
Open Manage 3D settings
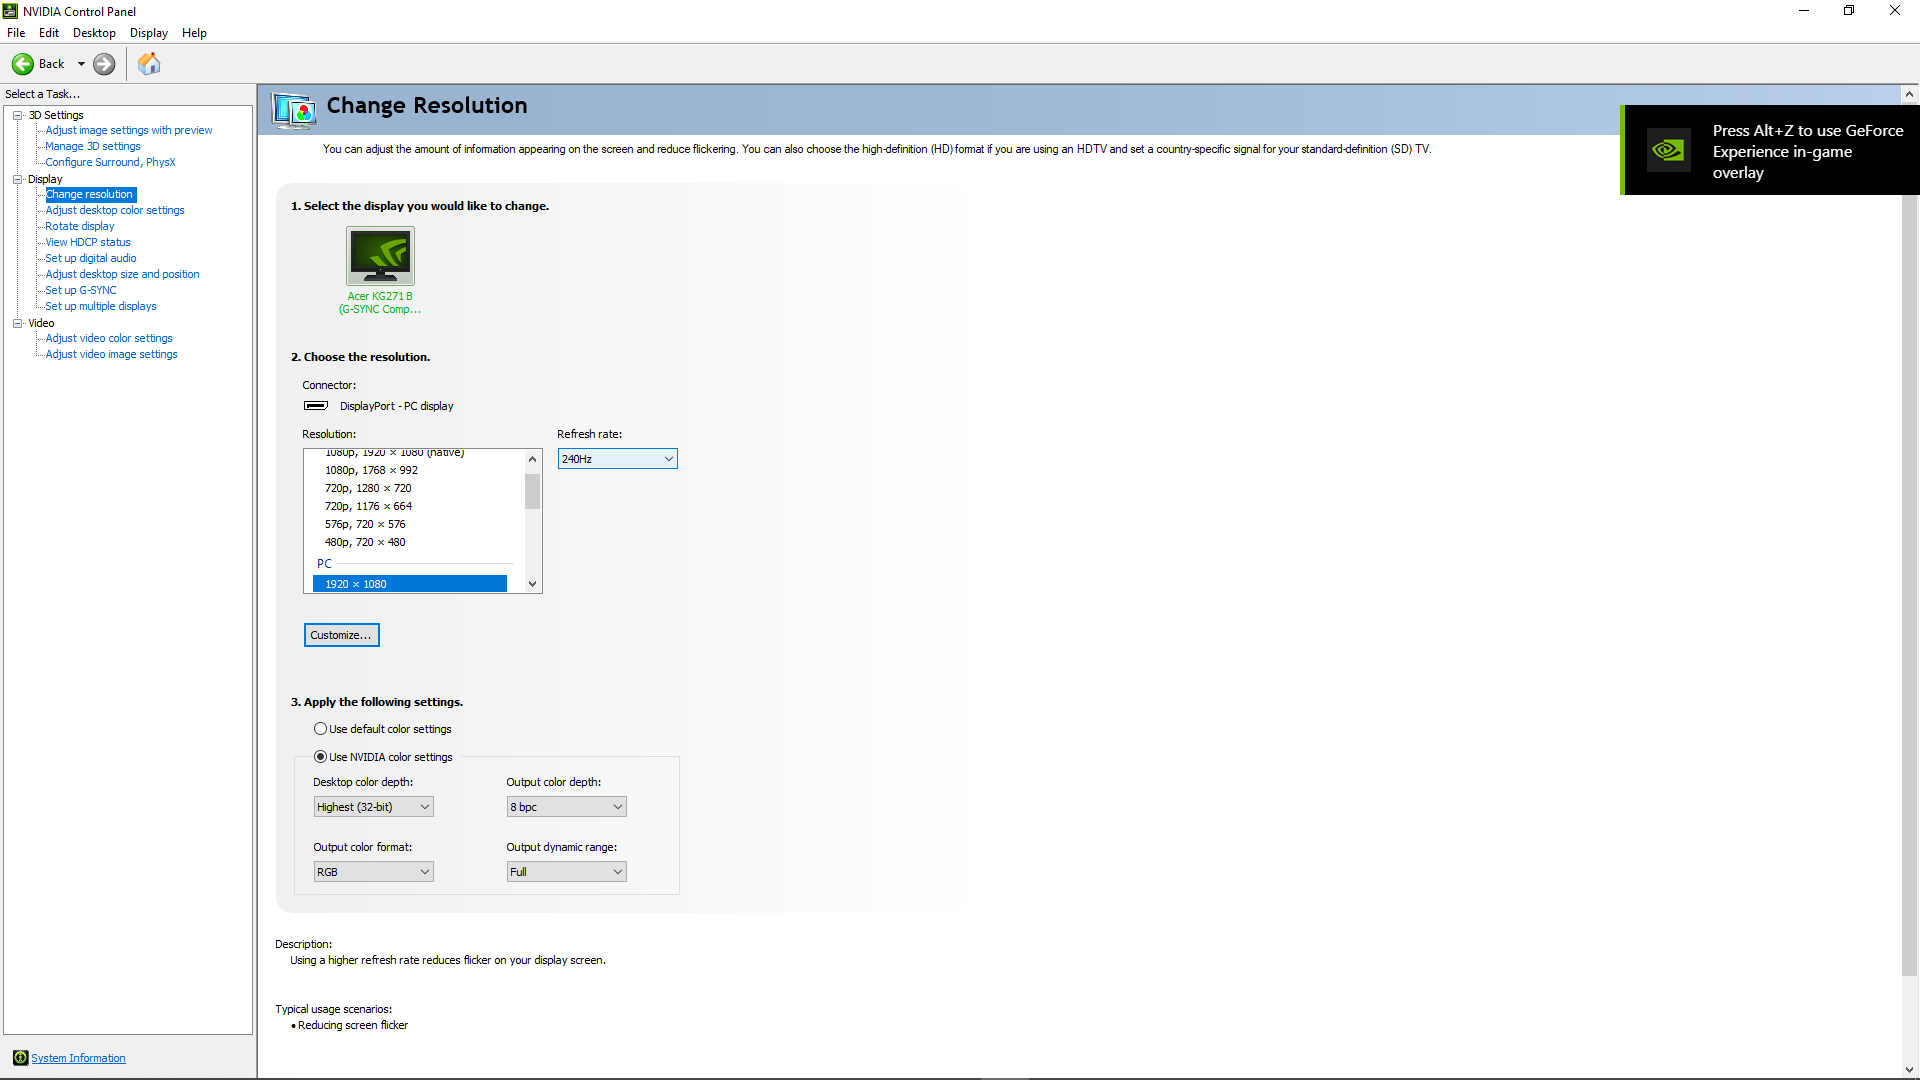[x=93, y=146]
